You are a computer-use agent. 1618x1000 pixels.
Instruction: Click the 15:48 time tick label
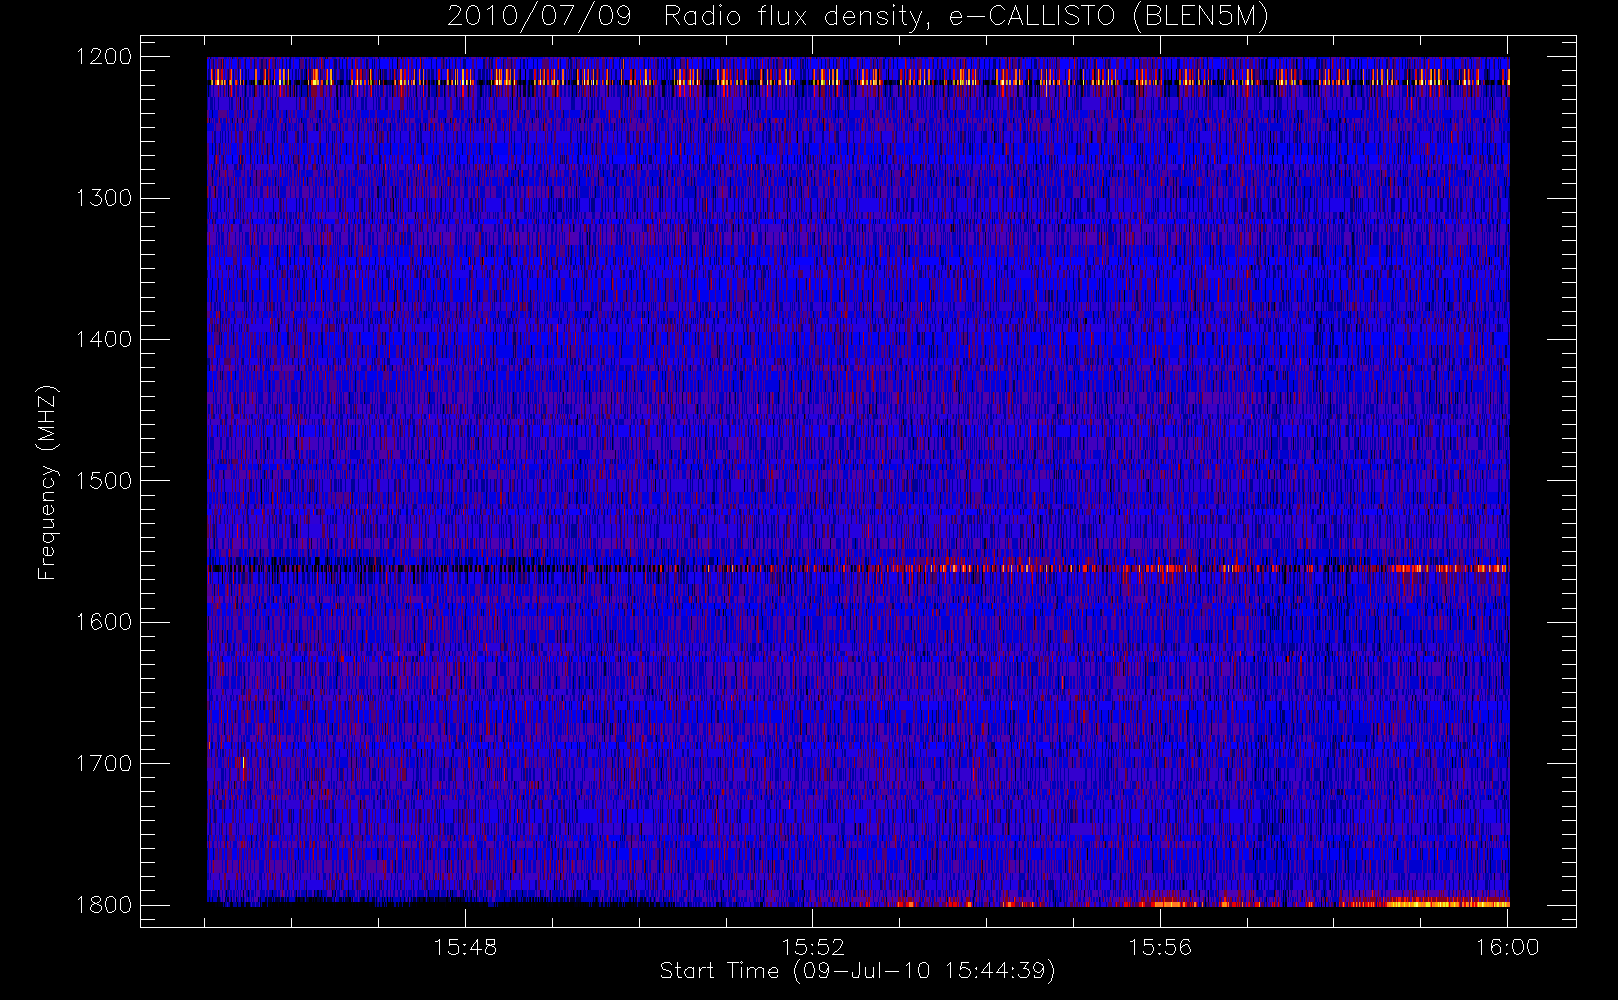click(x=465, y=947)
